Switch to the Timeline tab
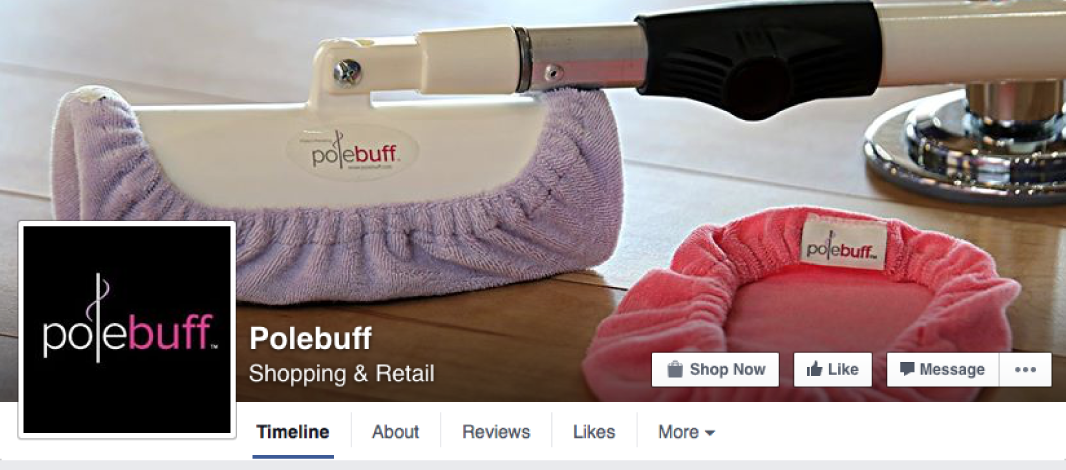Screen dimensions: 1066x470 pos(293,432)
